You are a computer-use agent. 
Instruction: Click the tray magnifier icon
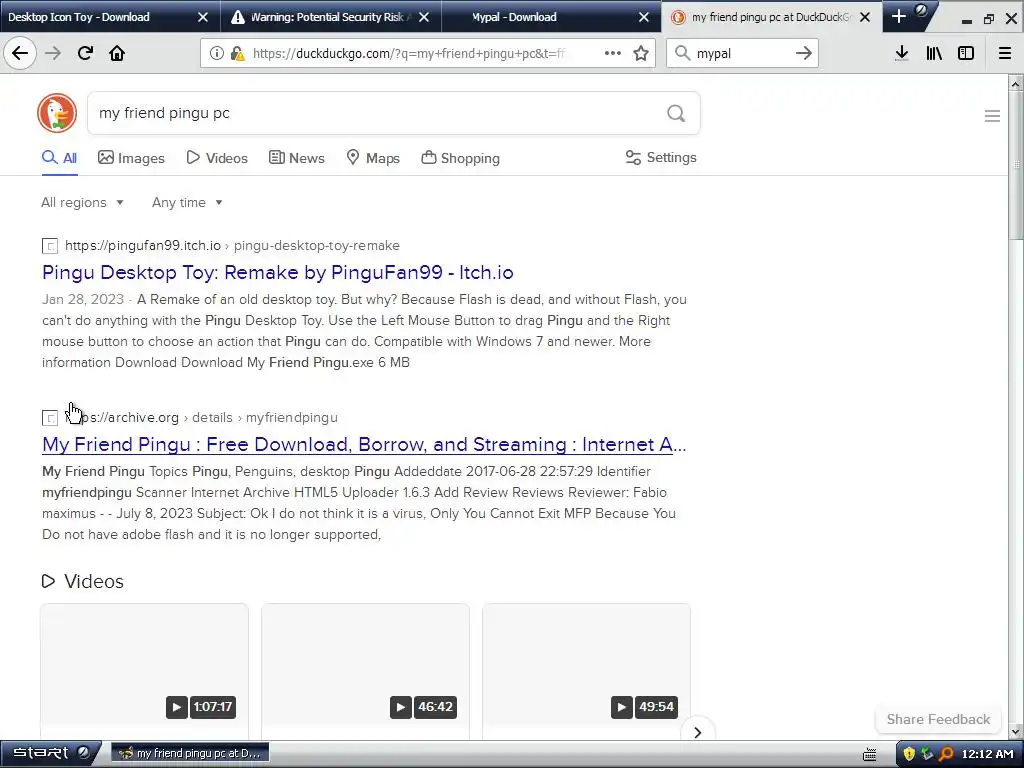(946, 754)
